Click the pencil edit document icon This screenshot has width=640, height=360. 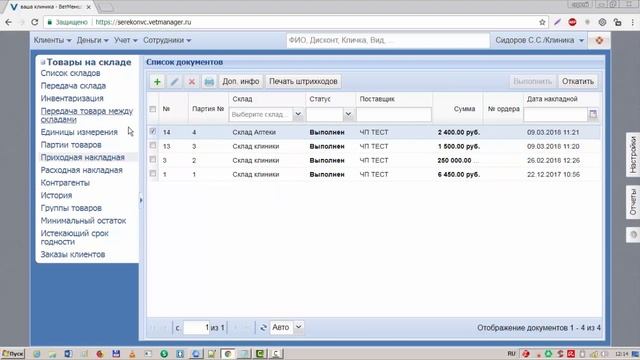coord(174,82)
